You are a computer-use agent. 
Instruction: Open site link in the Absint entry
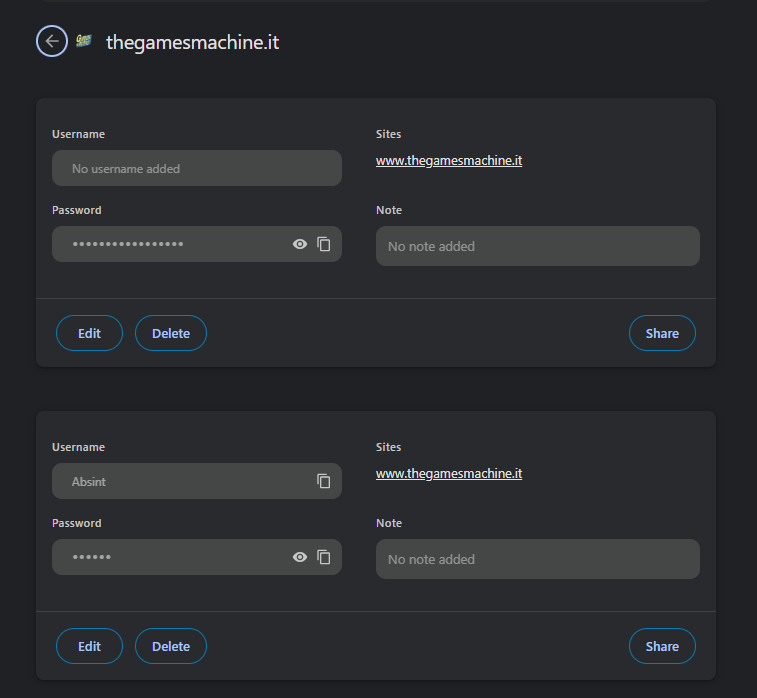point(449,473)
